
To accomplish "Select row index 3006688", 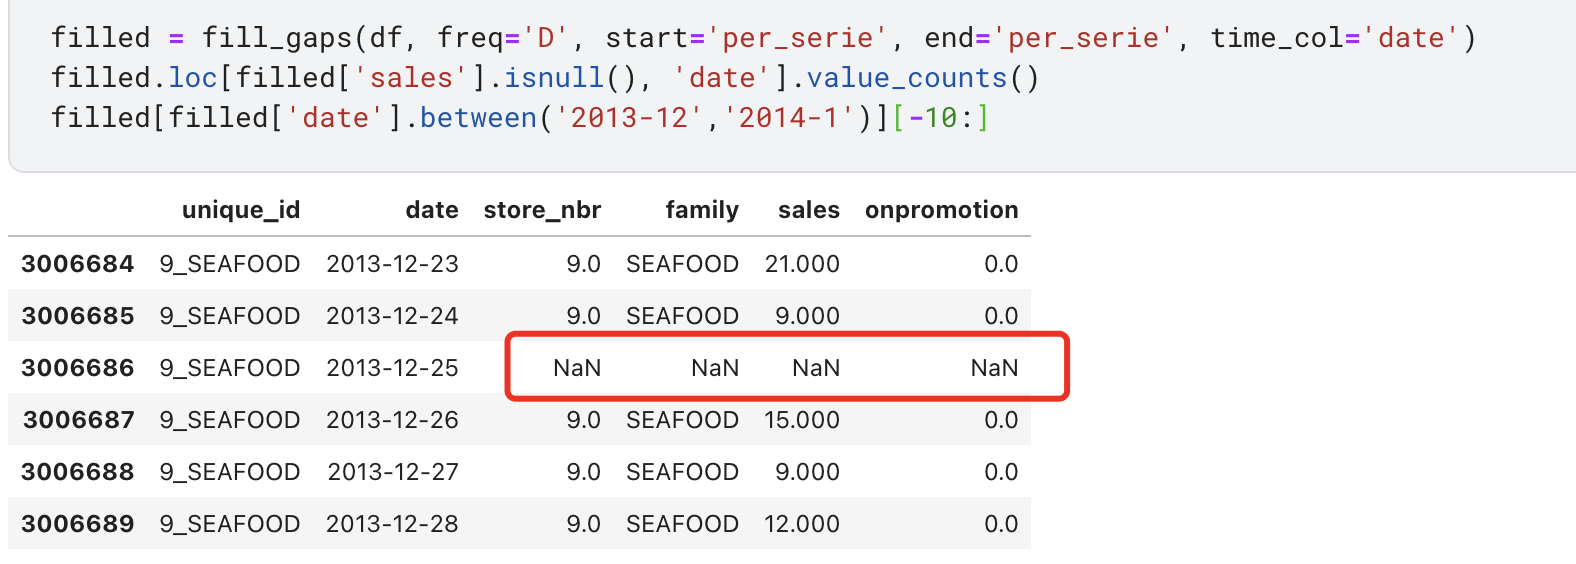I will [x=77, y=472].
